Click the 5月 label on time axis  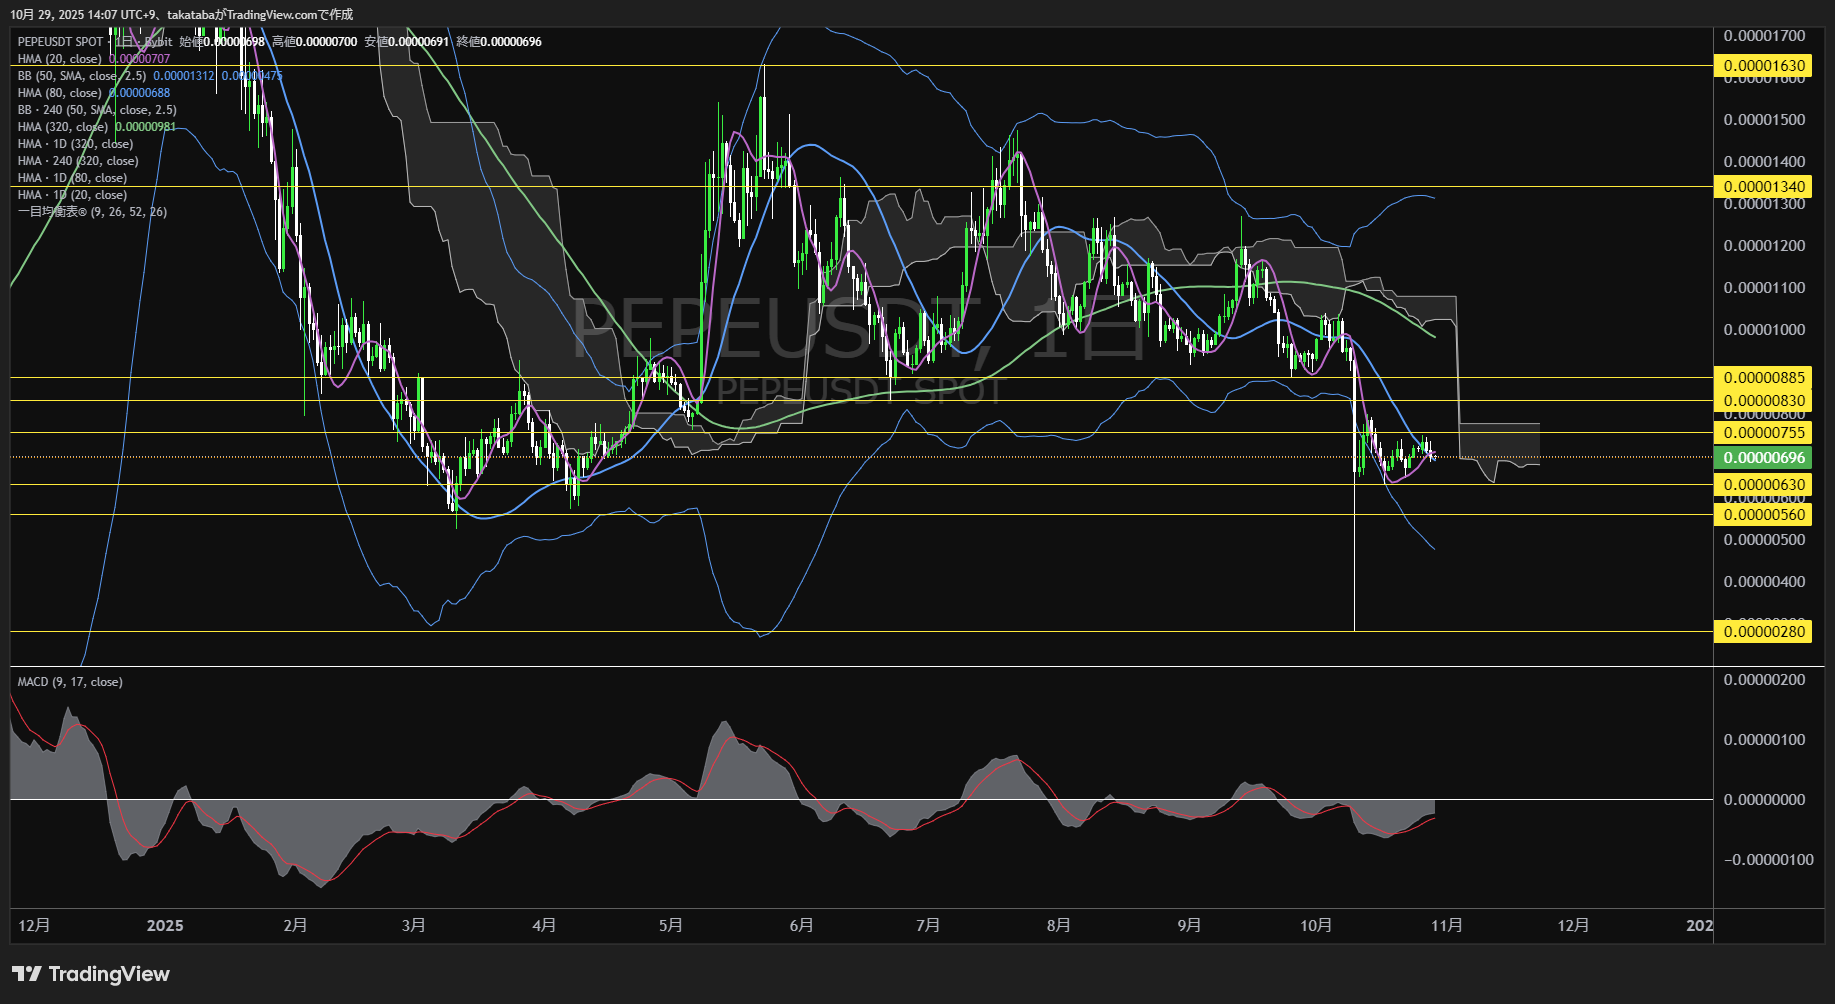671,926
